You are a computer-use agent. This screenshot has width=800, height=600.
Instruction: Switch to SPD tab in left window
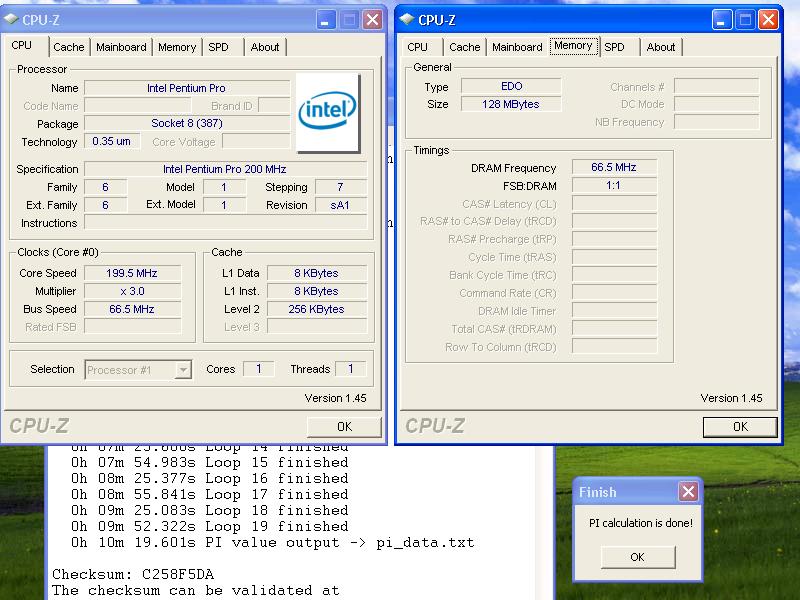tap(218, 47)
